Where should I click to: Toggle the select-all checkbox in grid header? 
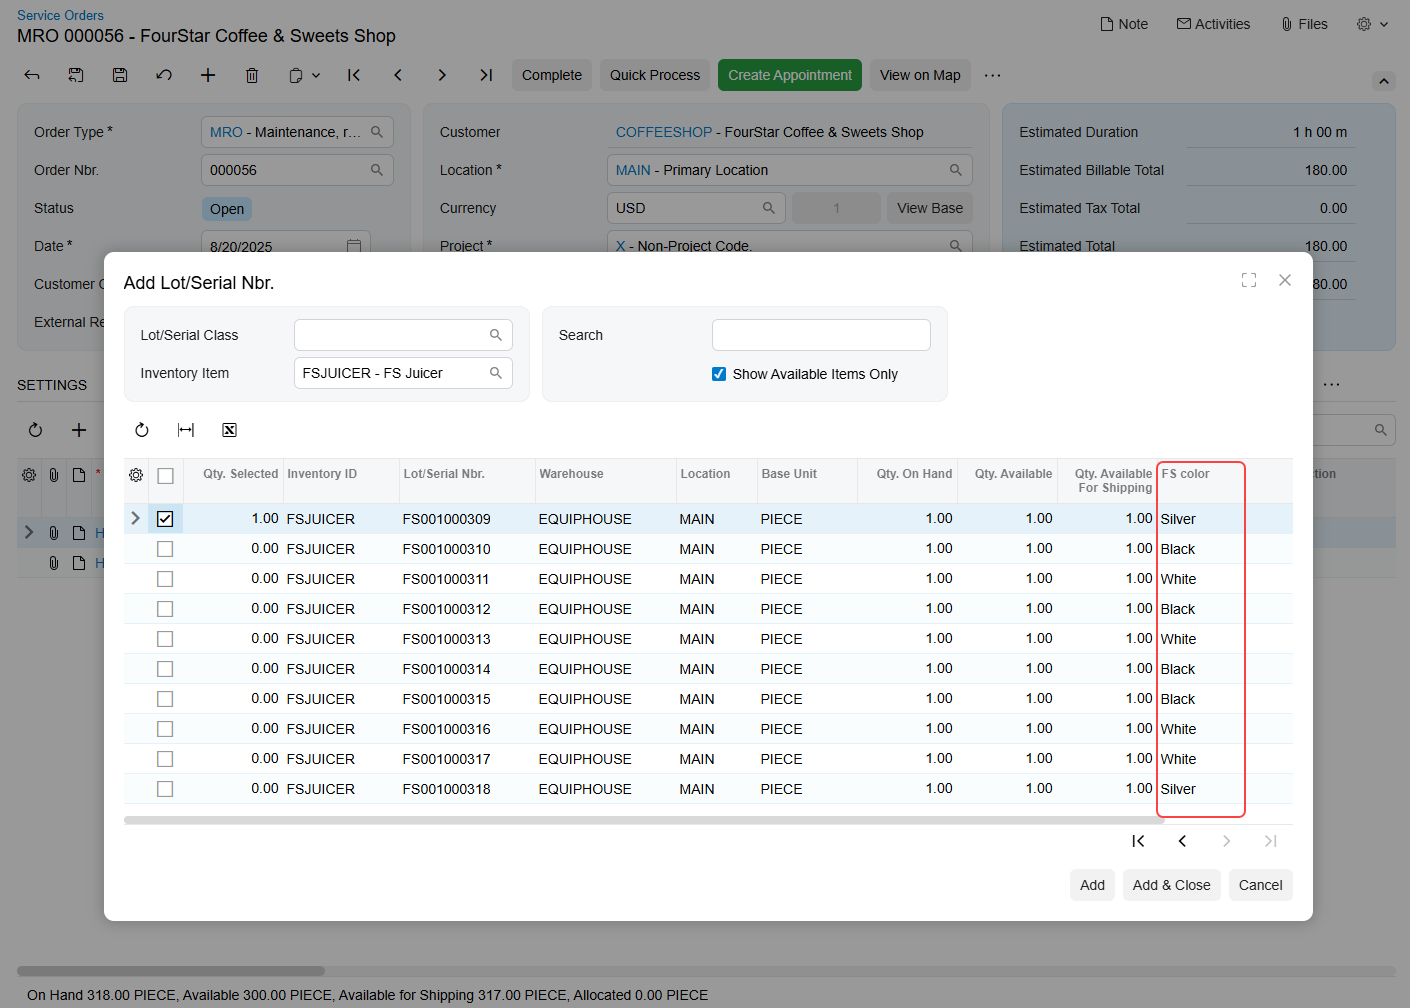point(165,476)
